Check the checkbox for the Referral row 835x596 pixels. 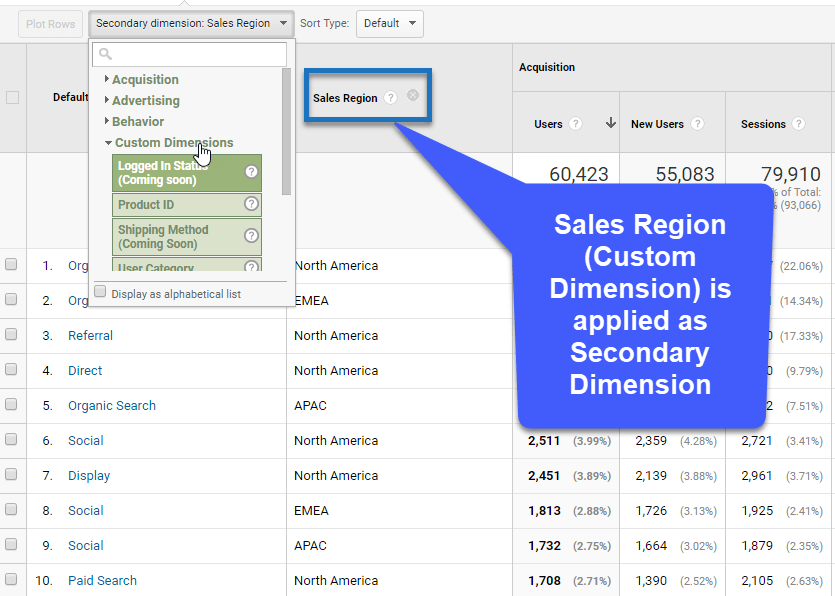[x=13, y=336]
